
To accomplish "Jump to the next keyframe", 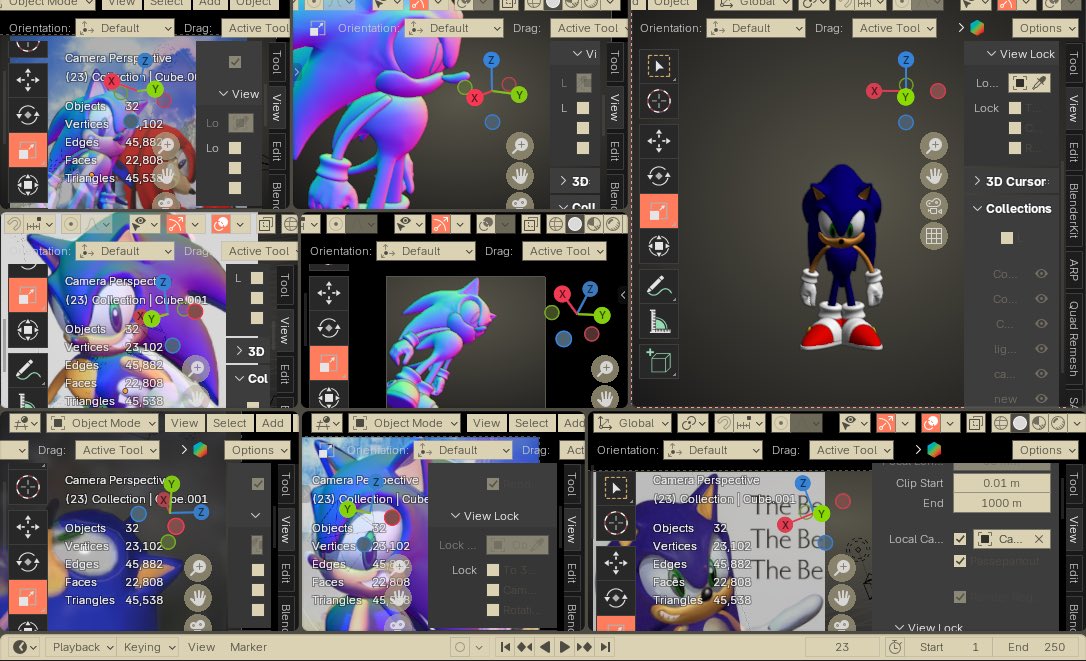I will tap(585, 647).
